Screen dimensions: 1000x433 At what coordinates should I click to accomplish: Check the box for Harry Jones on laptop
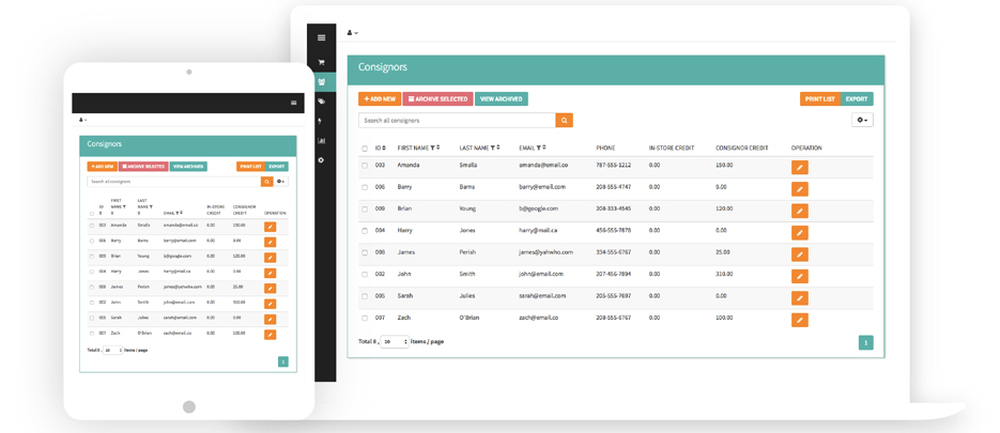(365, 231)
